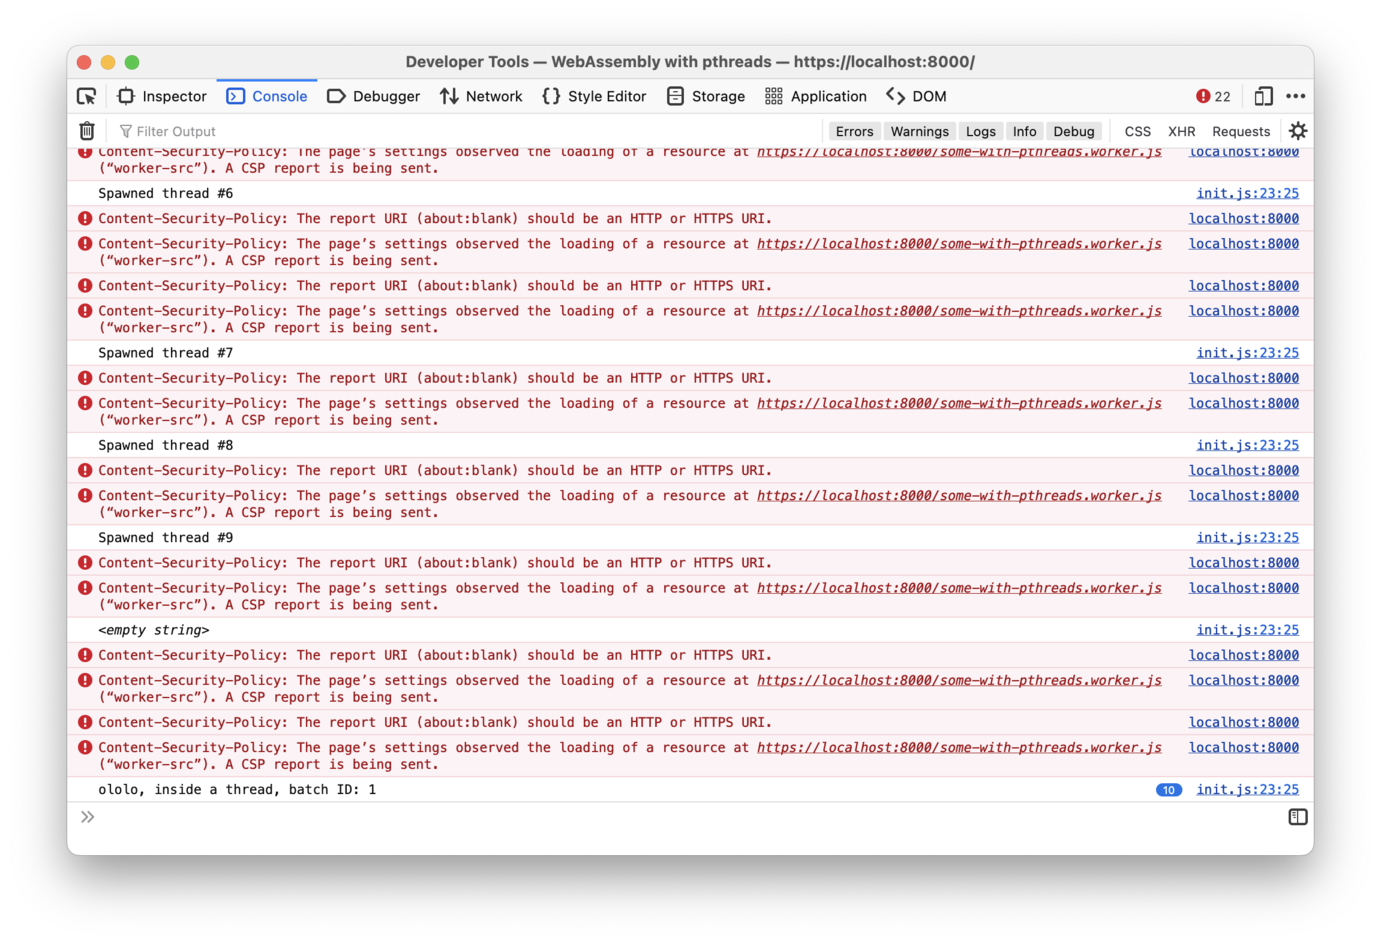Open the devtools three-dot options menu
Image resolution: width=1381 pixels, height=944 pixels.
[1296, 96]
